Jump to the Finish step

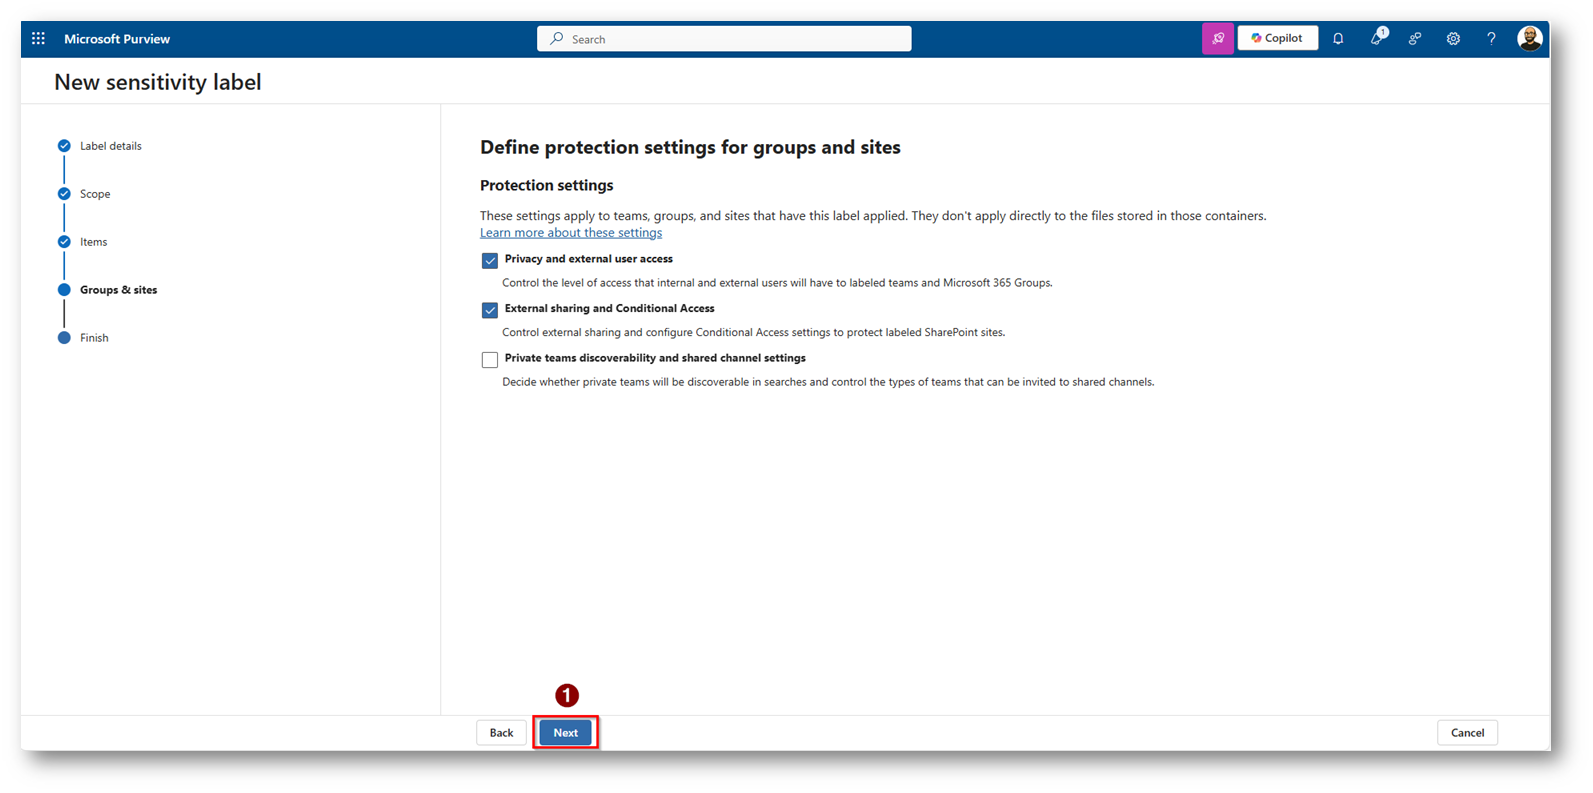click(94, 338)
